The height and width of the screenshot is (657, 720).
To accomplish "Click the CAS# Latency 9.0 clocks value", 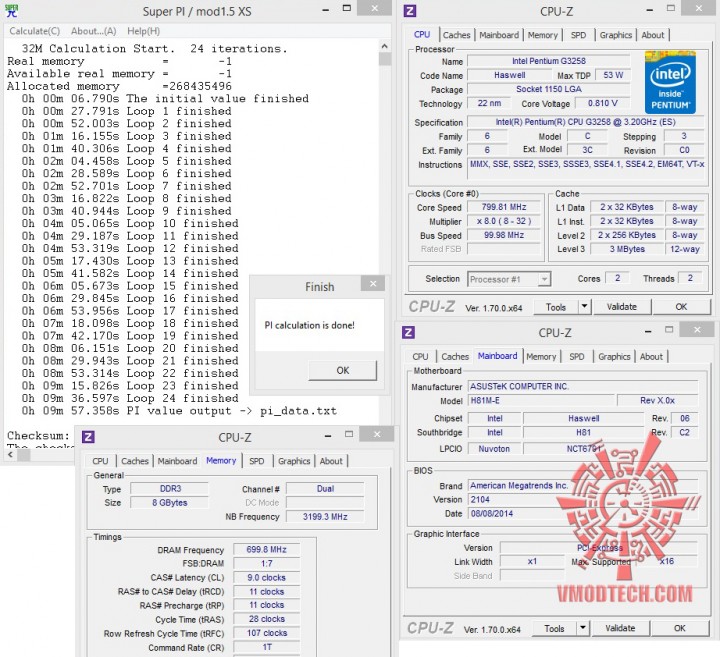I will (266, 578).
